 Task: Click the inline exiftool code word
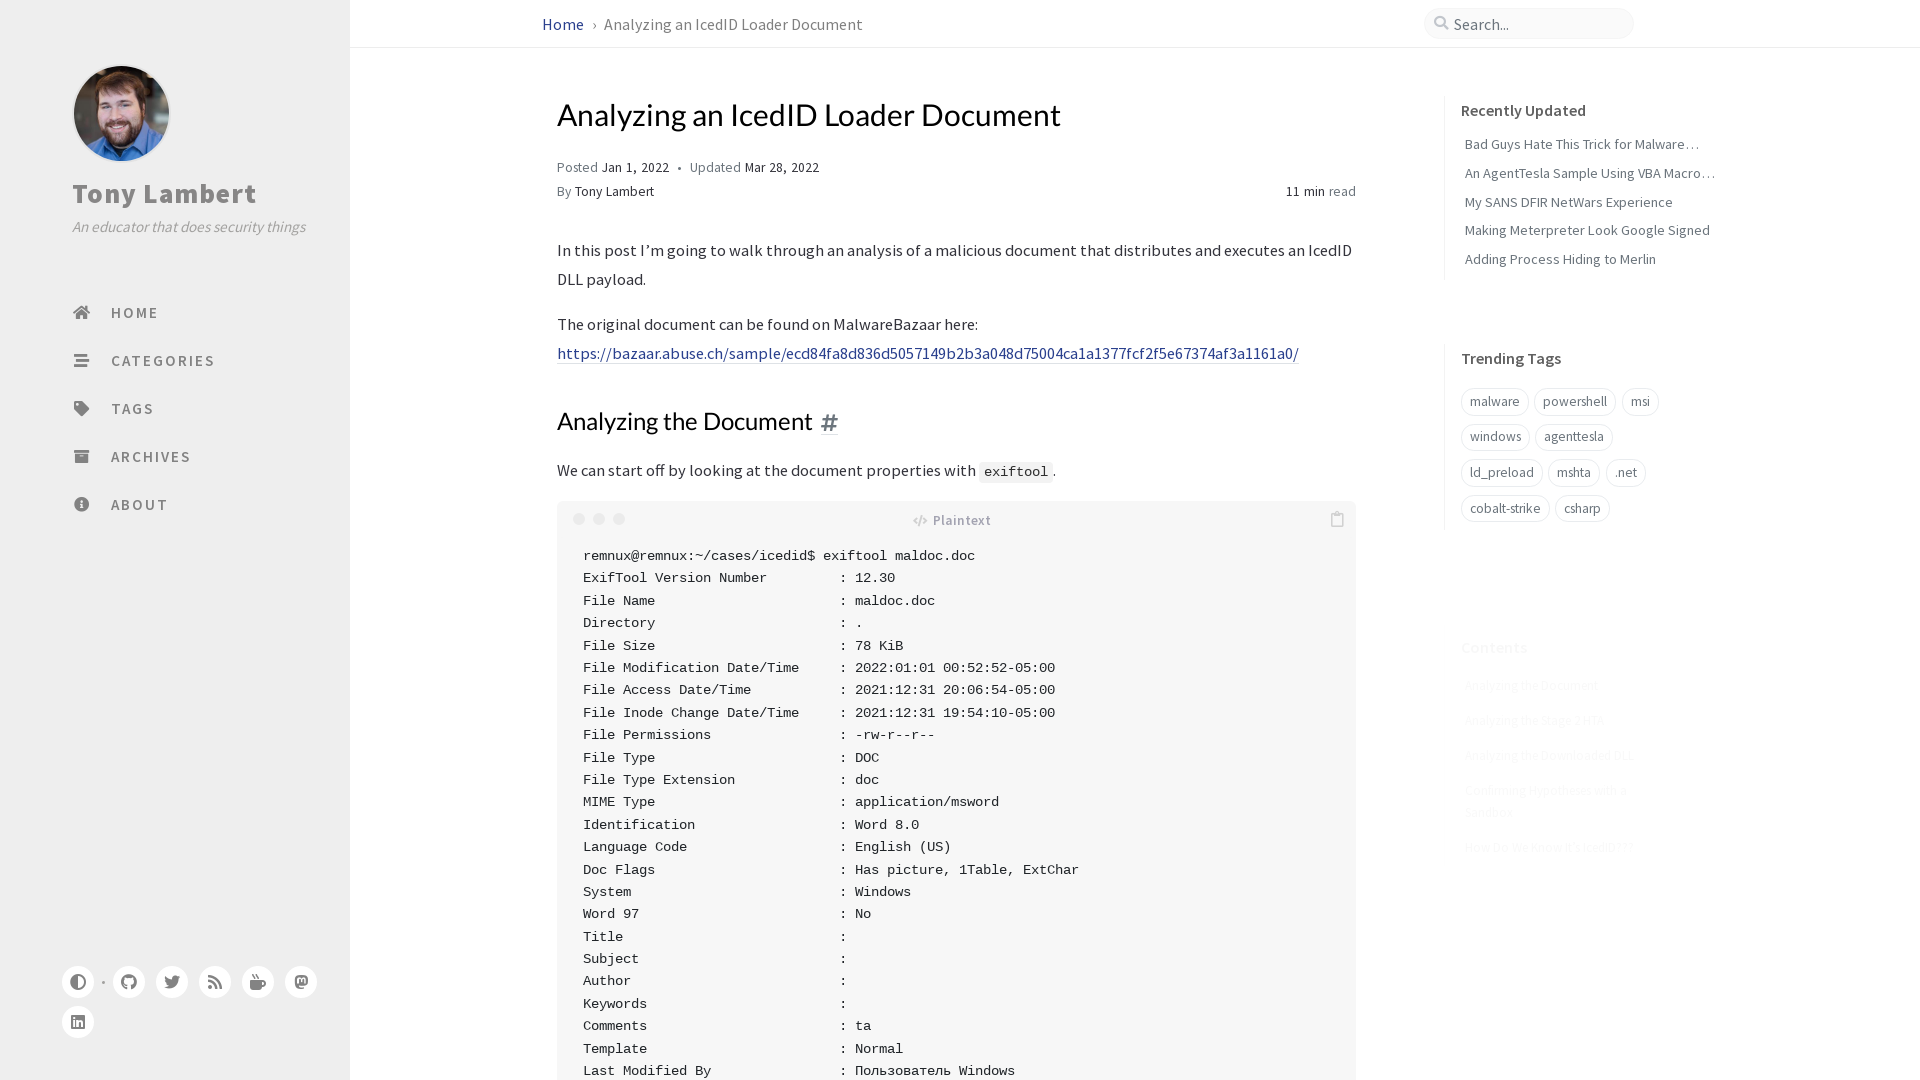1016,472
